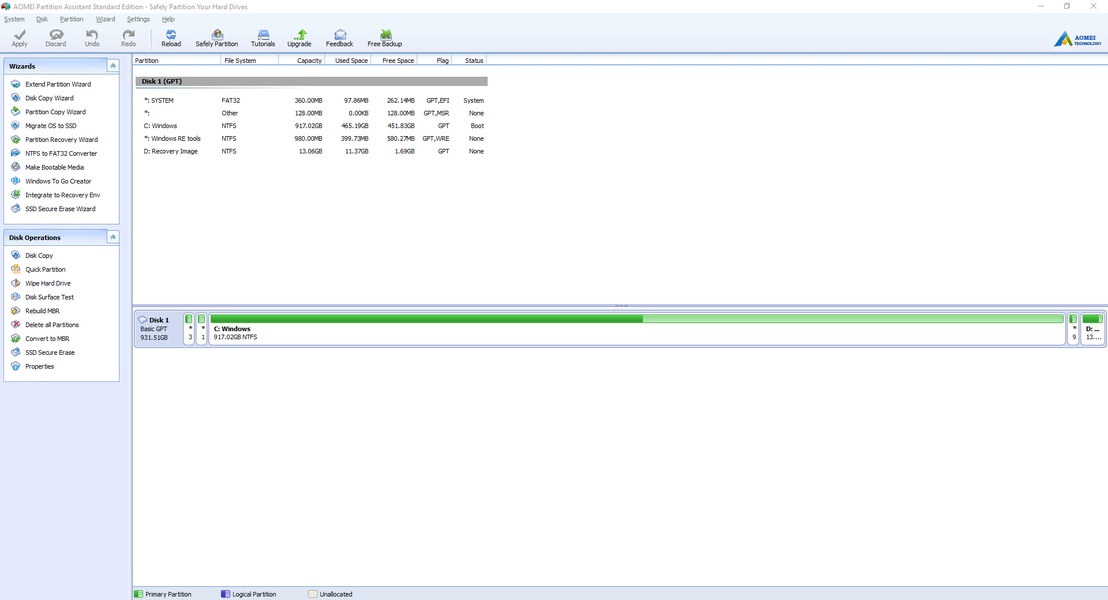
Task: Sort by the Flag column header
Action: pyautogui.click(x=434, y=61)
